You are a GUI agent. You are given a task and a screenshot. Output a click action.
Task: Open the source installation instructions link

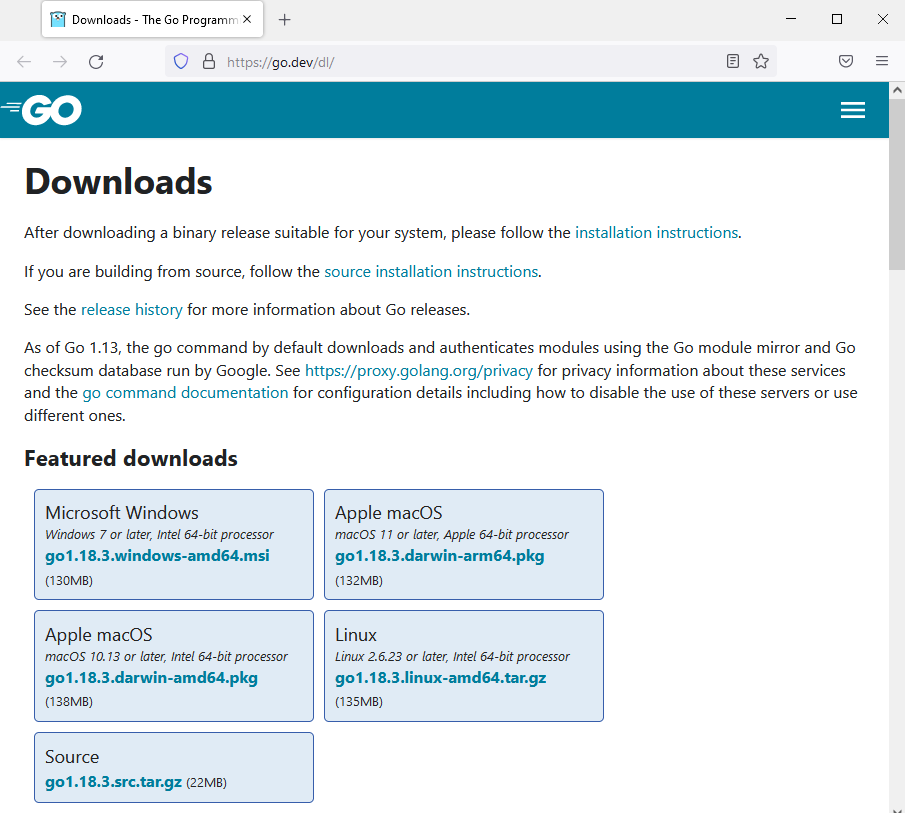click(x=431, y=271)
